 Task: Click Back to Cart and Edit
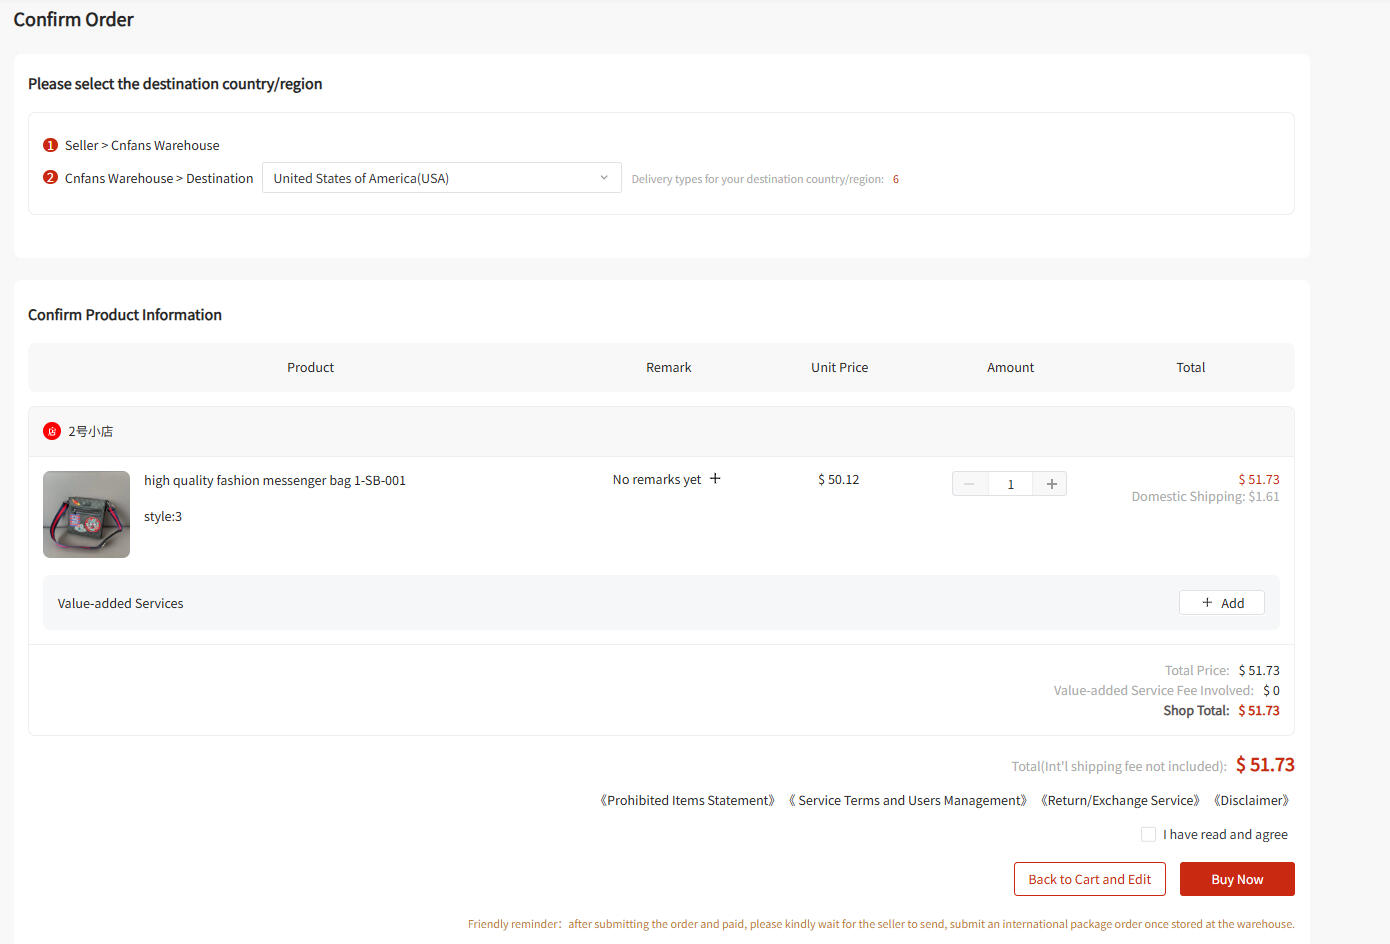point(1089,879)
